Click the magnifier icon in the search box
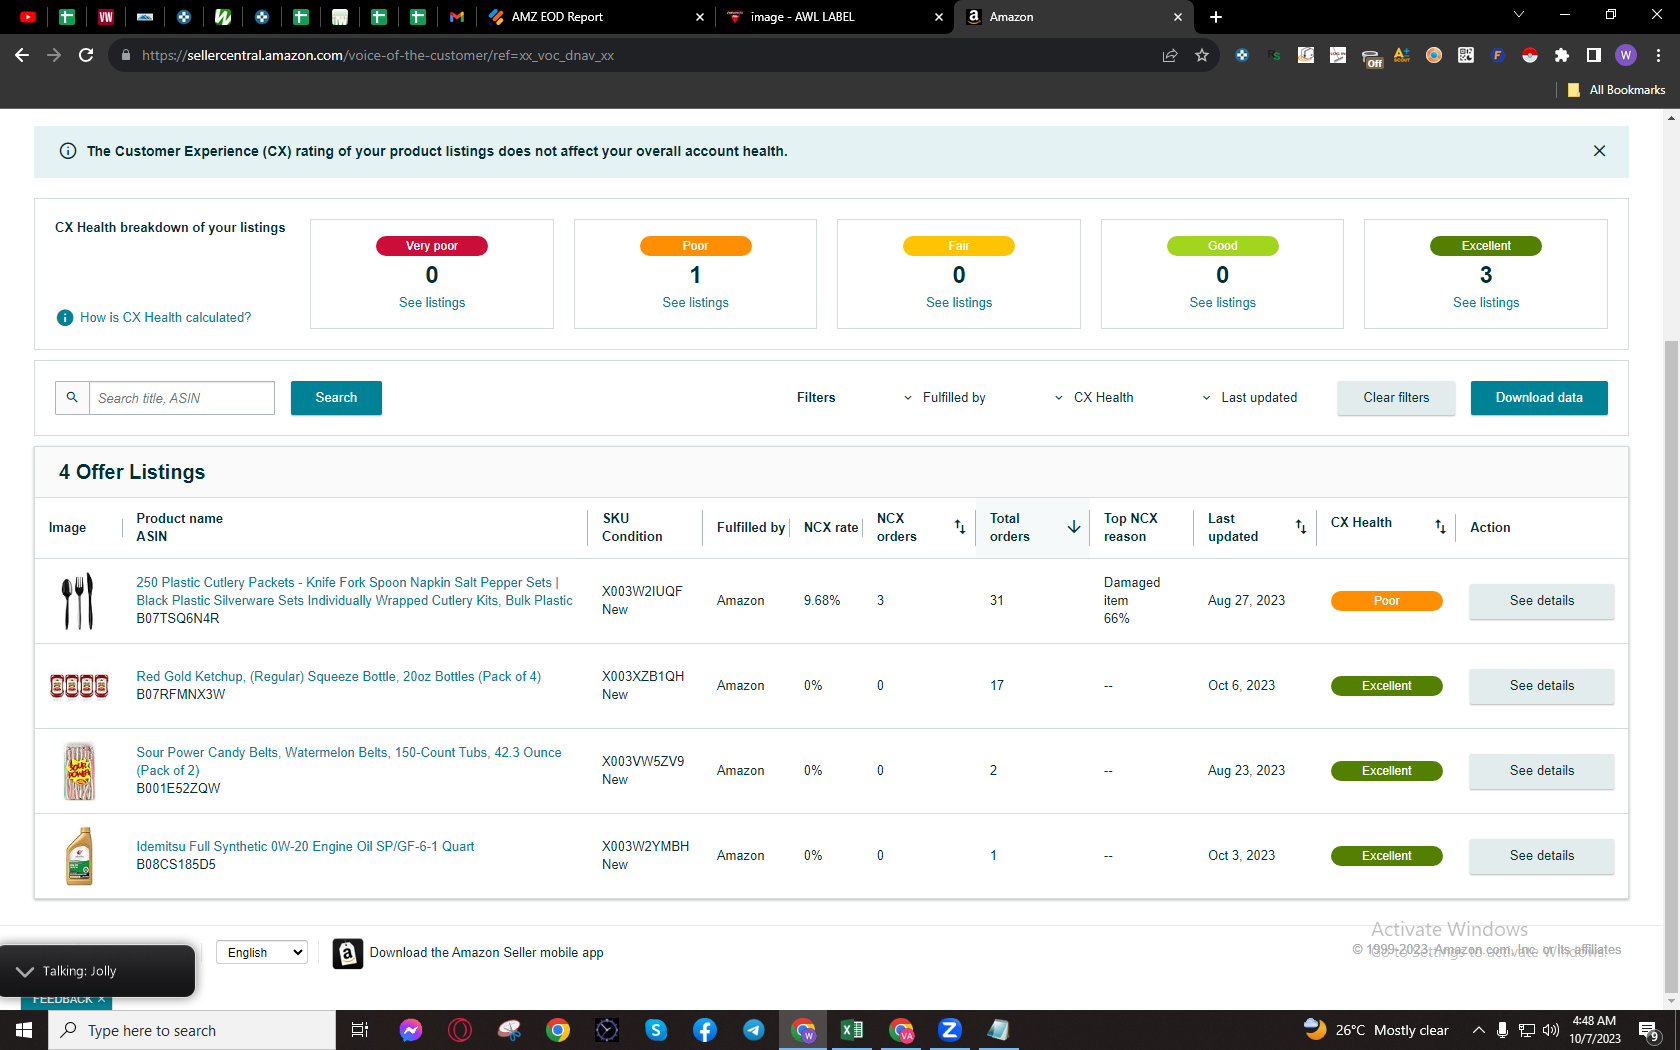The height and width of the screenshot is (1050, 1680). (x=72, y=397)
